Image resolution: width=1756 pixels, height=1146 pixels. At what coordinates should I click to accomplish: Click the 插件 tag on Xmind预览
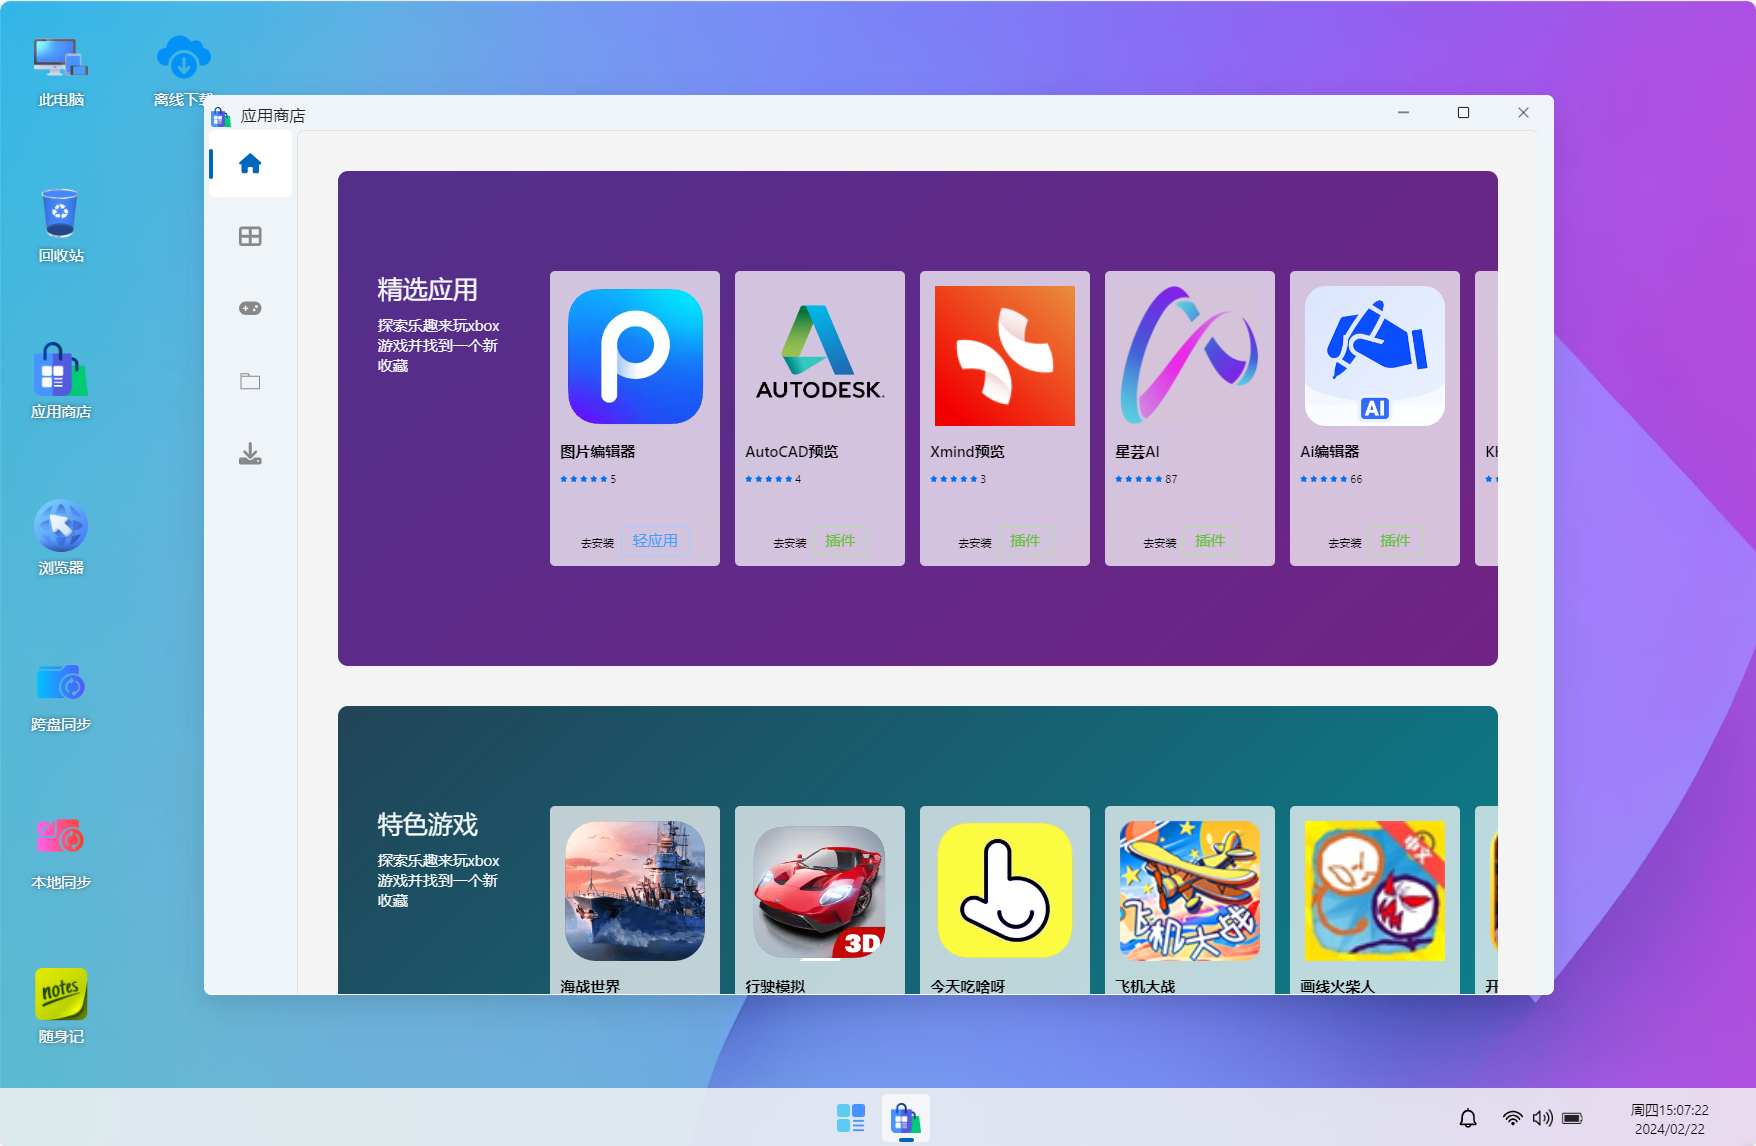pos(1025,541)
